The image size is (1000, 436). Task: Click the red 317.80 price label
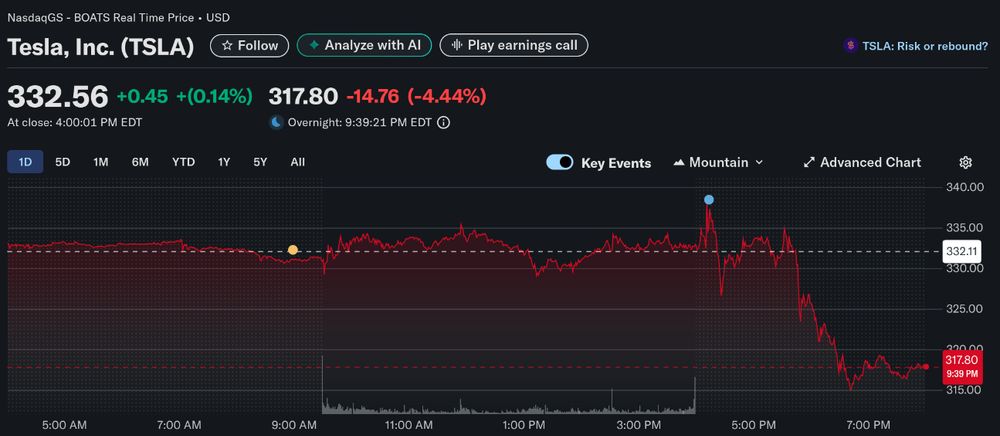point(962,366)
